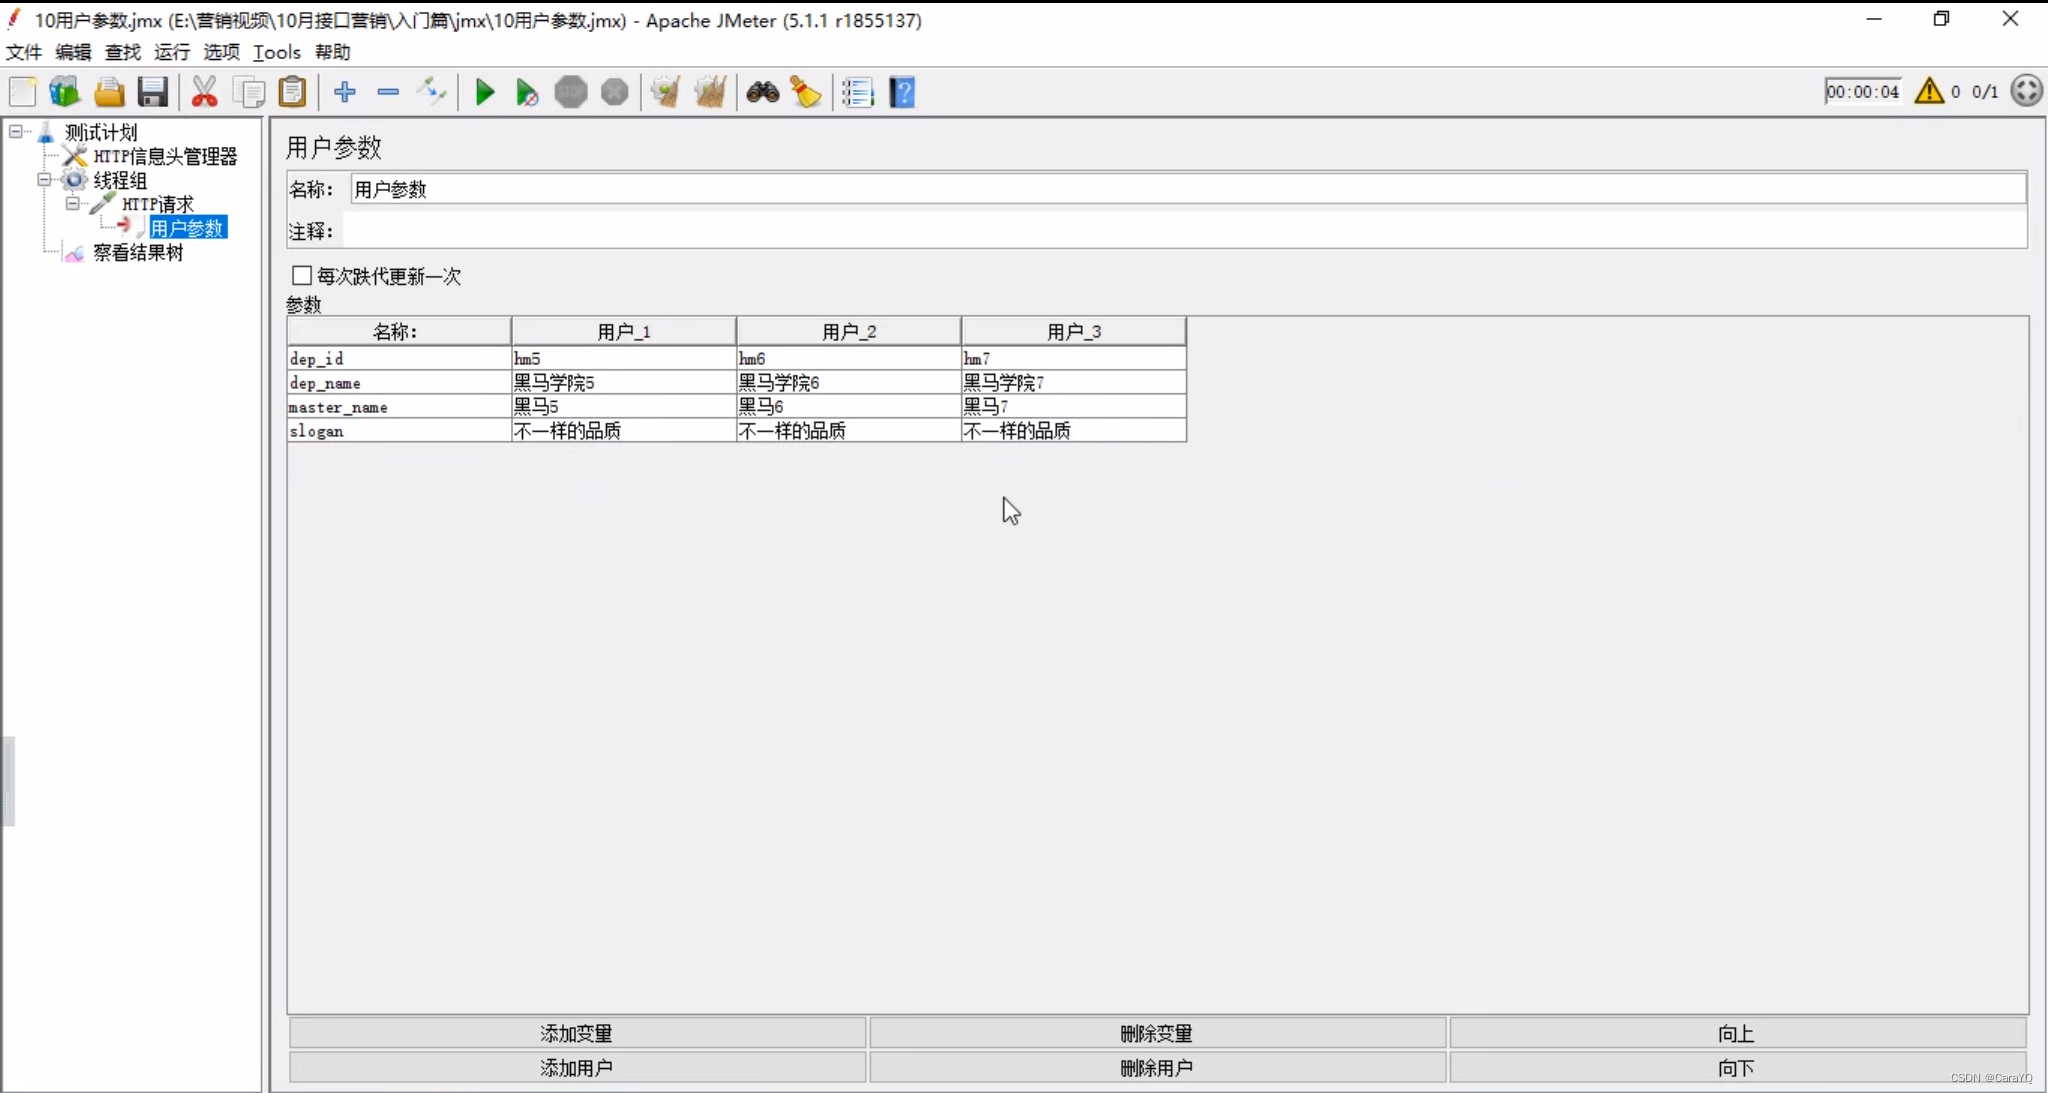Collapse the 线程组 tree node
2048x1093 pixels.
coord(44,180)
